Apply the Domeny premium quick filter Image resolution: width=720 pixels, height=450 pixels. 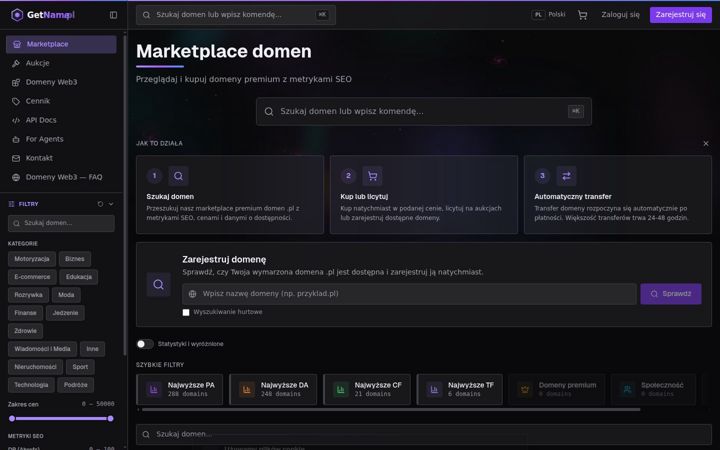[x=557, y=389]
